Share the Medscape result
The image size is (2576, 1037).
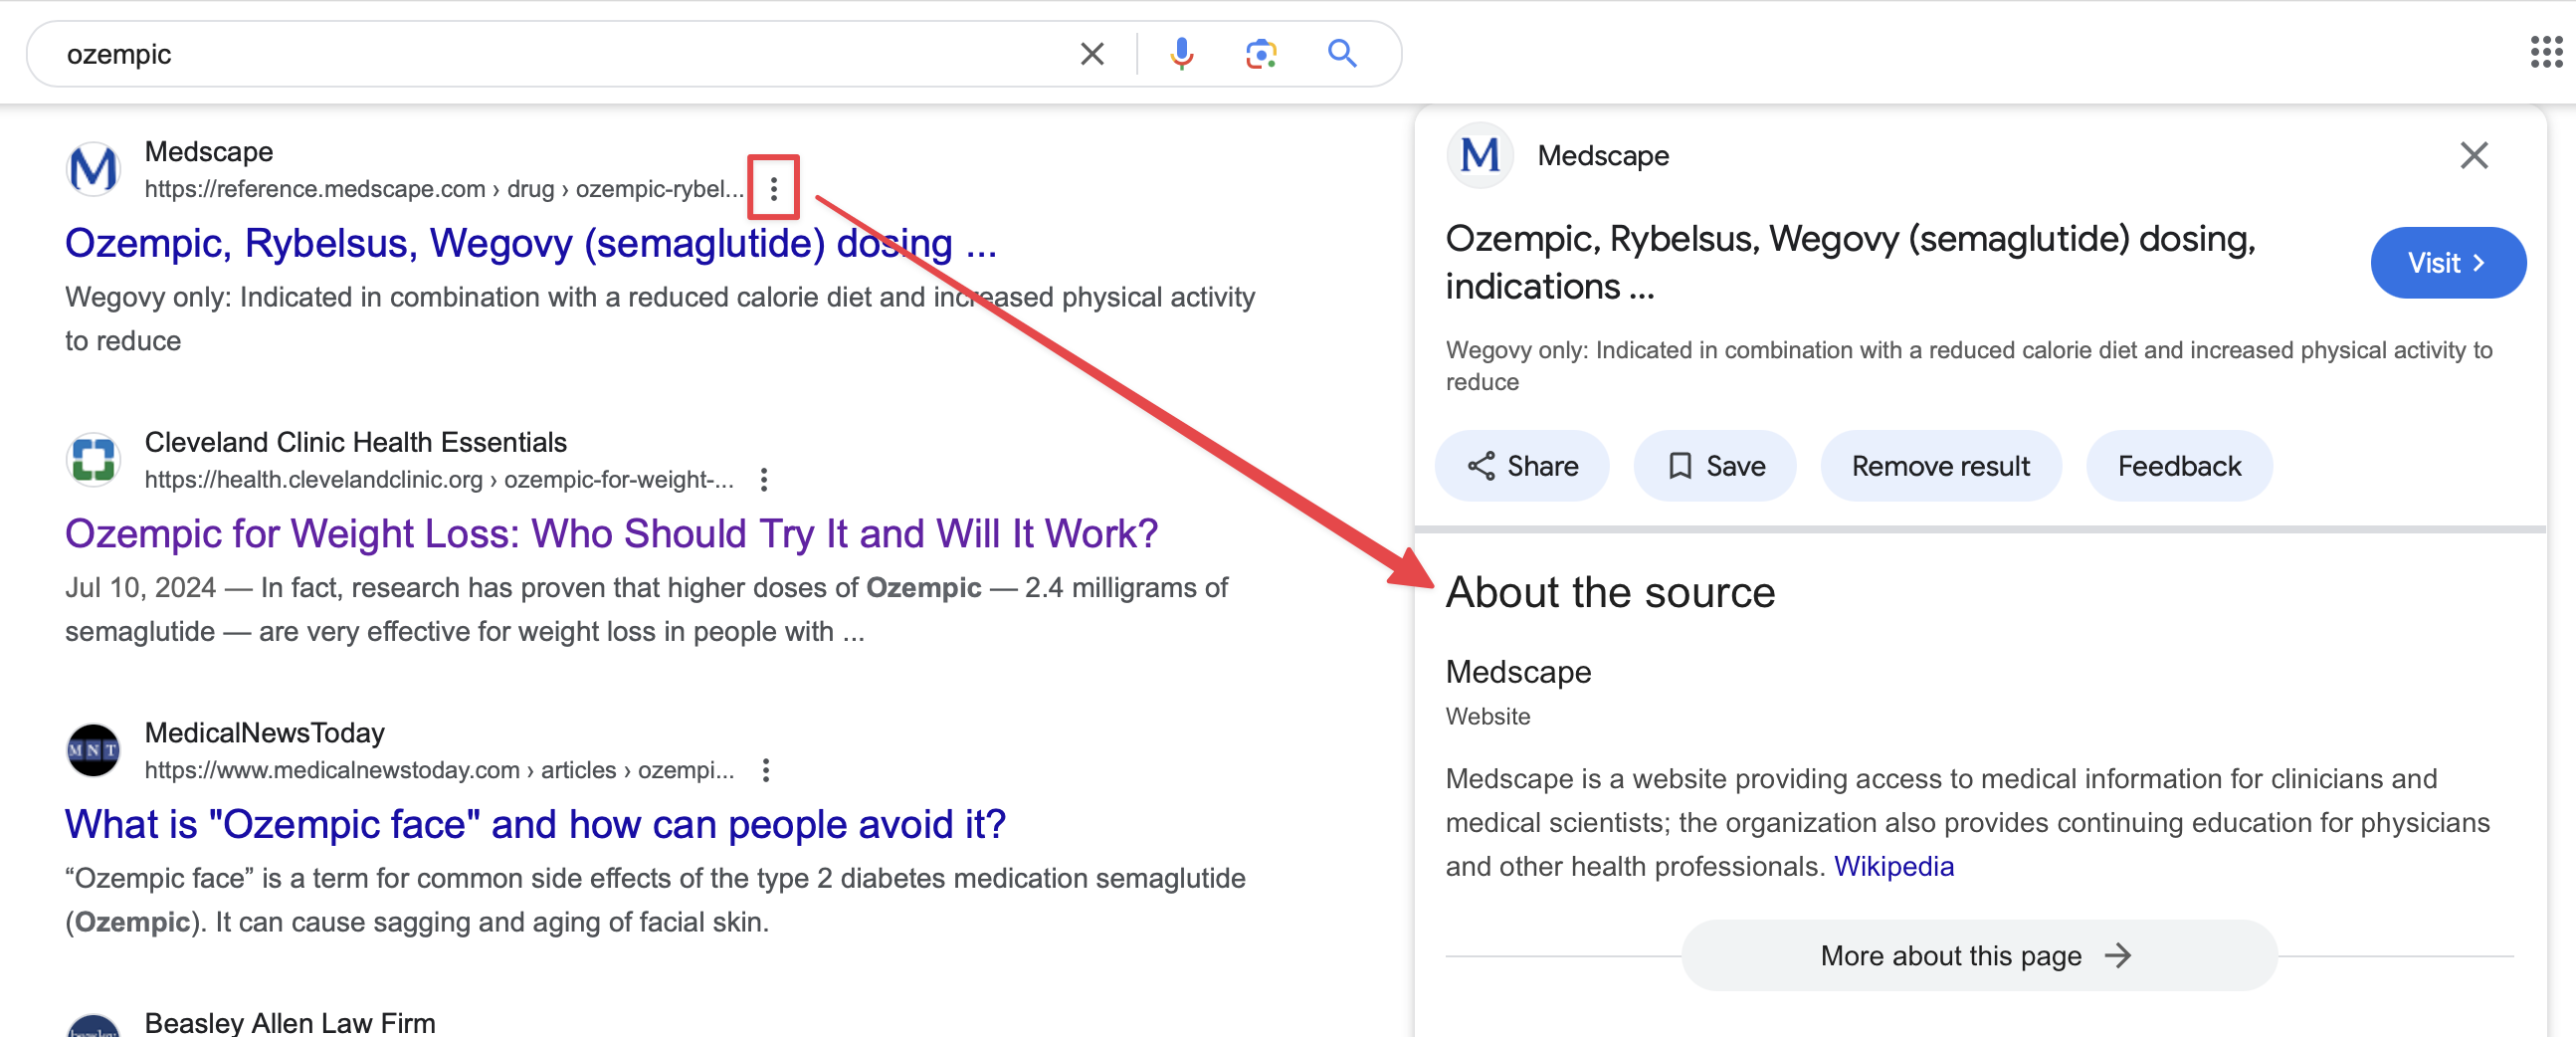(1522, 466)
